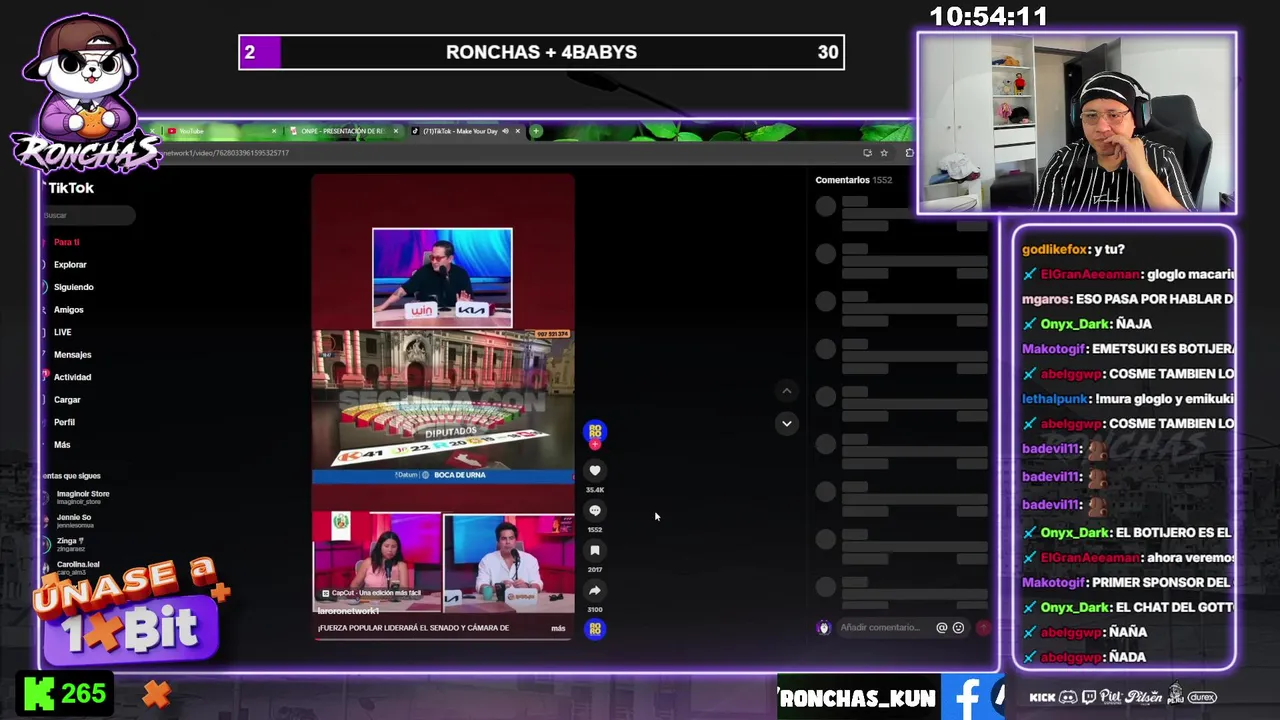Open Actividad notifications in sidebar
The height and width of the screenshot is (720, 1280).
[x=71, y=377]
